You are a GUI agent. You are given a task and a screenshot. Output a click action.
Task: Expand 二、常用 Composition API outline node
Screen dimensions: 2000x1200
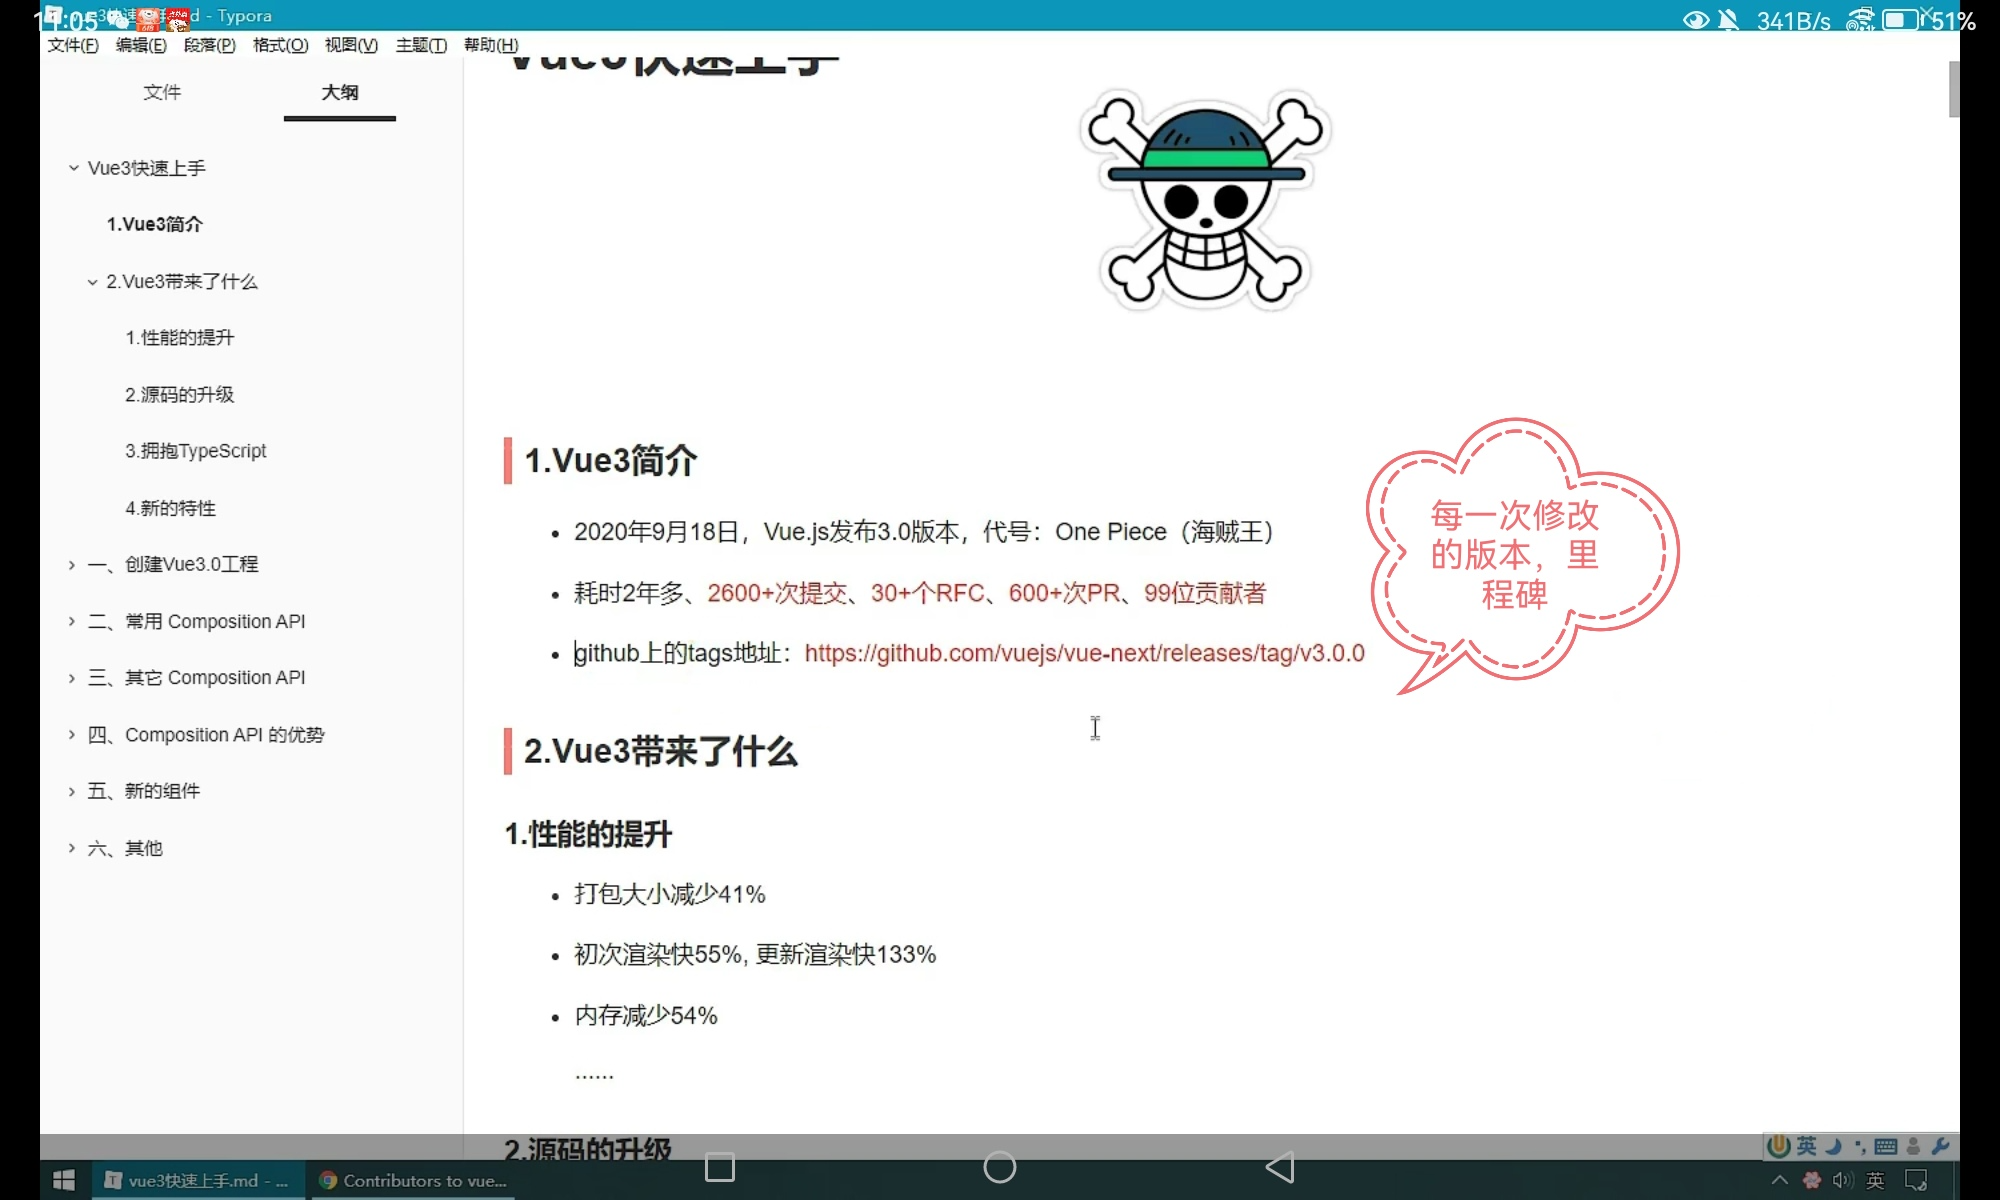[72, 622]
